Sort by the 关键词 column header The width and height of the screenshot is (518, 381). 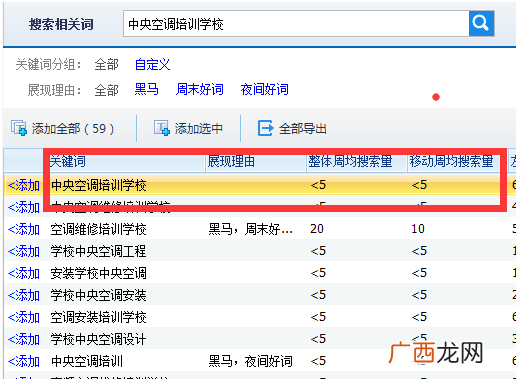[68, 162]
